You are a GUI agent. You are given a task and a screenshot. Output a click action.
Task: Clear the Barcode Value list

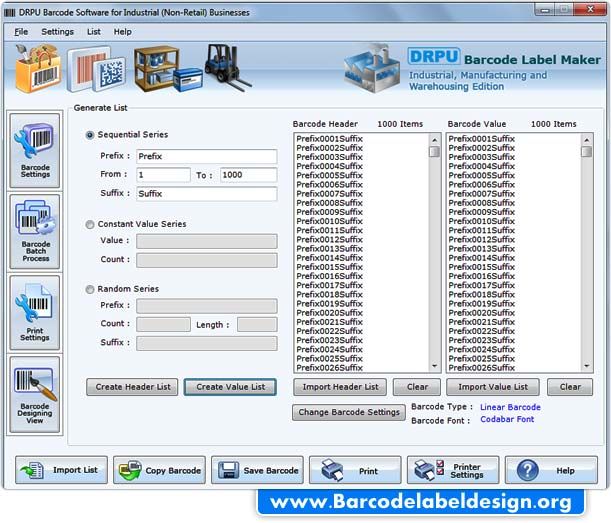tap(570, 387)
